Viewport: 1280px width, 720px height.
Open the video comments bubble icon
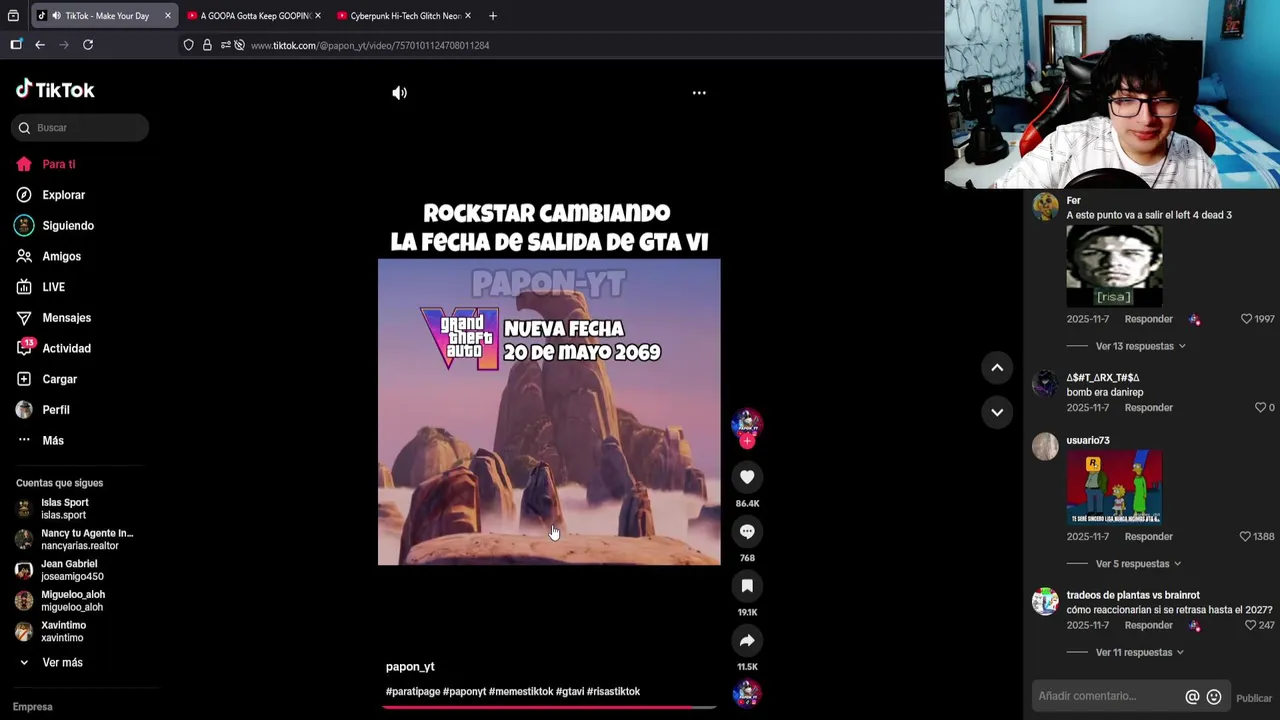click(747, 532)
